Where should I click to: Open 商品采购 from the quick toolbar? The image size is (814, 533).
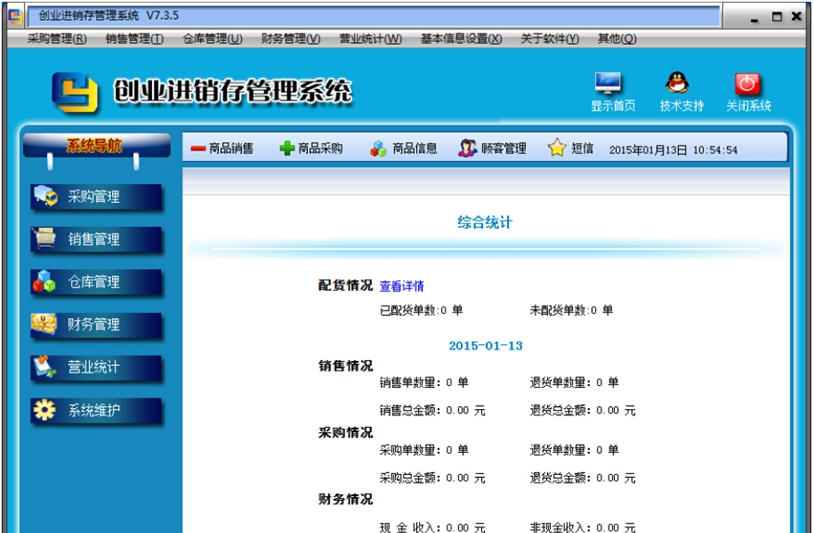311,148
